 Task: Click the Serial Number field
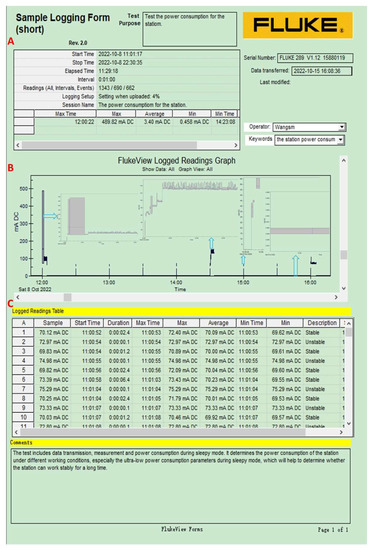pyautogui.click(x=315, y=58)
